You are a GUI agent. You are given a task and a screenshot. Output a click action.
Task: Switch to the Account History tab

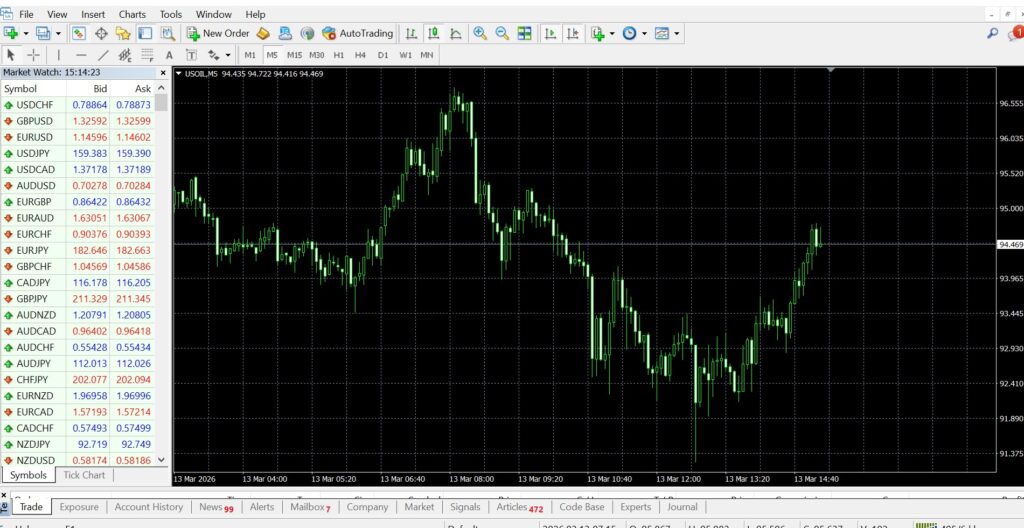coord(148,507)
